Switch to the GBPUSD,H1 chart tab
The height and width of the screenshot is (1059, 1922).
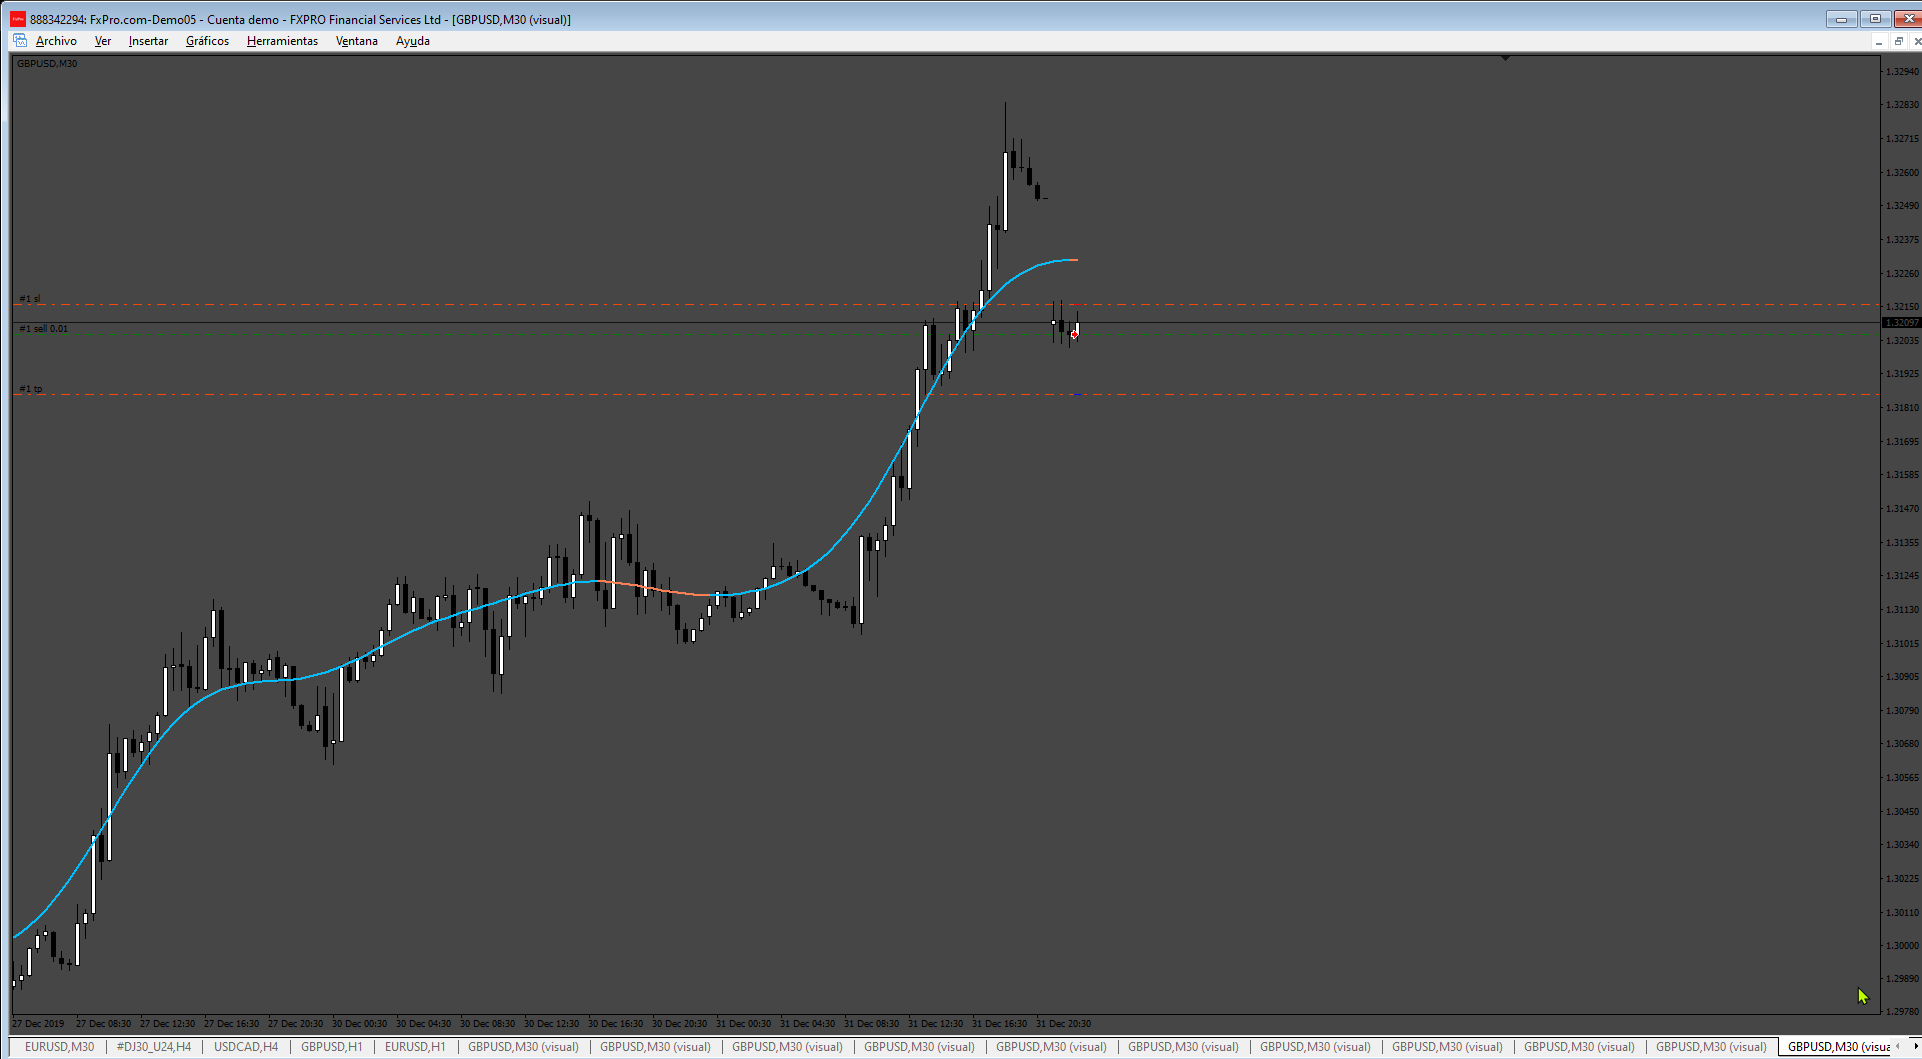tap(332, 1047)
